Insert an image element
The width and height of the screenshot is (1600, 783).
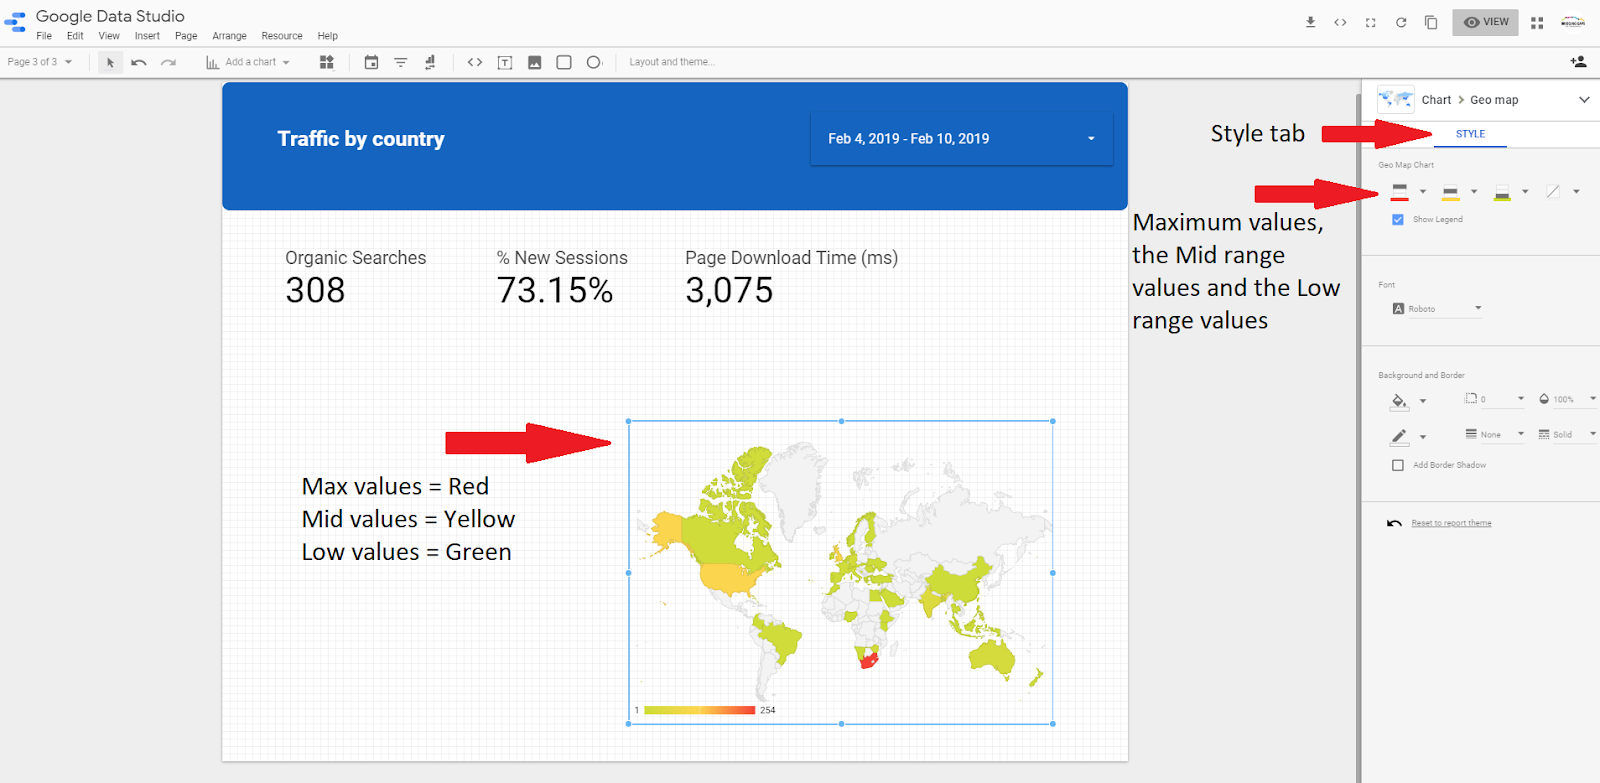pos(535,62)
